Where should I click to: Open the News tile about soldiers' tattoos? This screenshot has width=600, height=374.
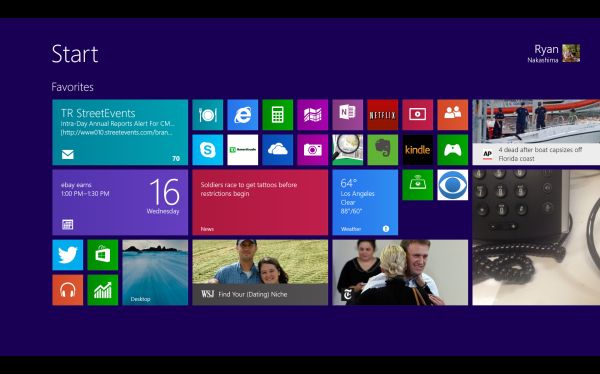click(x=260, y=203)
